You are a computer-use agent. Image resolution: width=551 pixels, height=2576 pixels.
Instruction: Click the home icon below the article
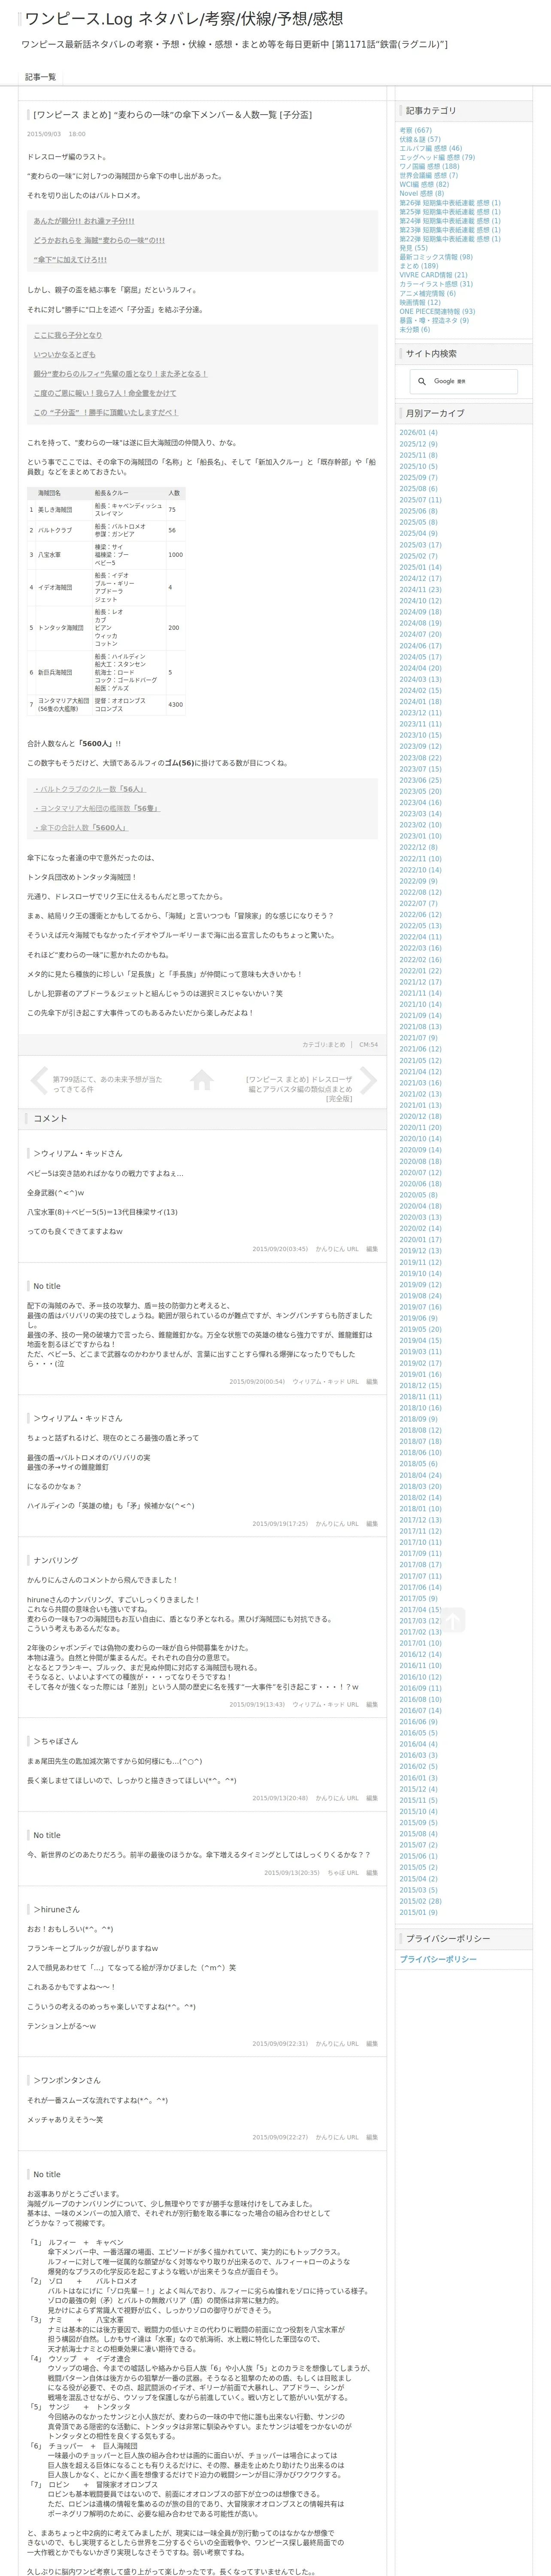202,1080
